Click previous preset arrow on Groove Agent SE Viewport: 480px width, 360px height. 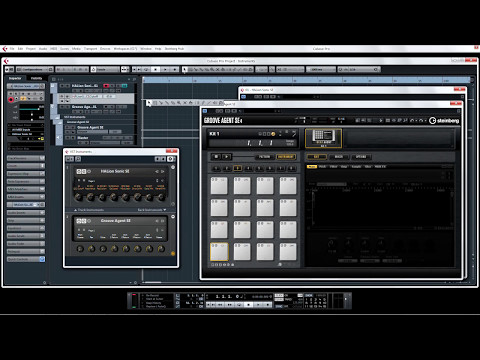coord(157,221)
